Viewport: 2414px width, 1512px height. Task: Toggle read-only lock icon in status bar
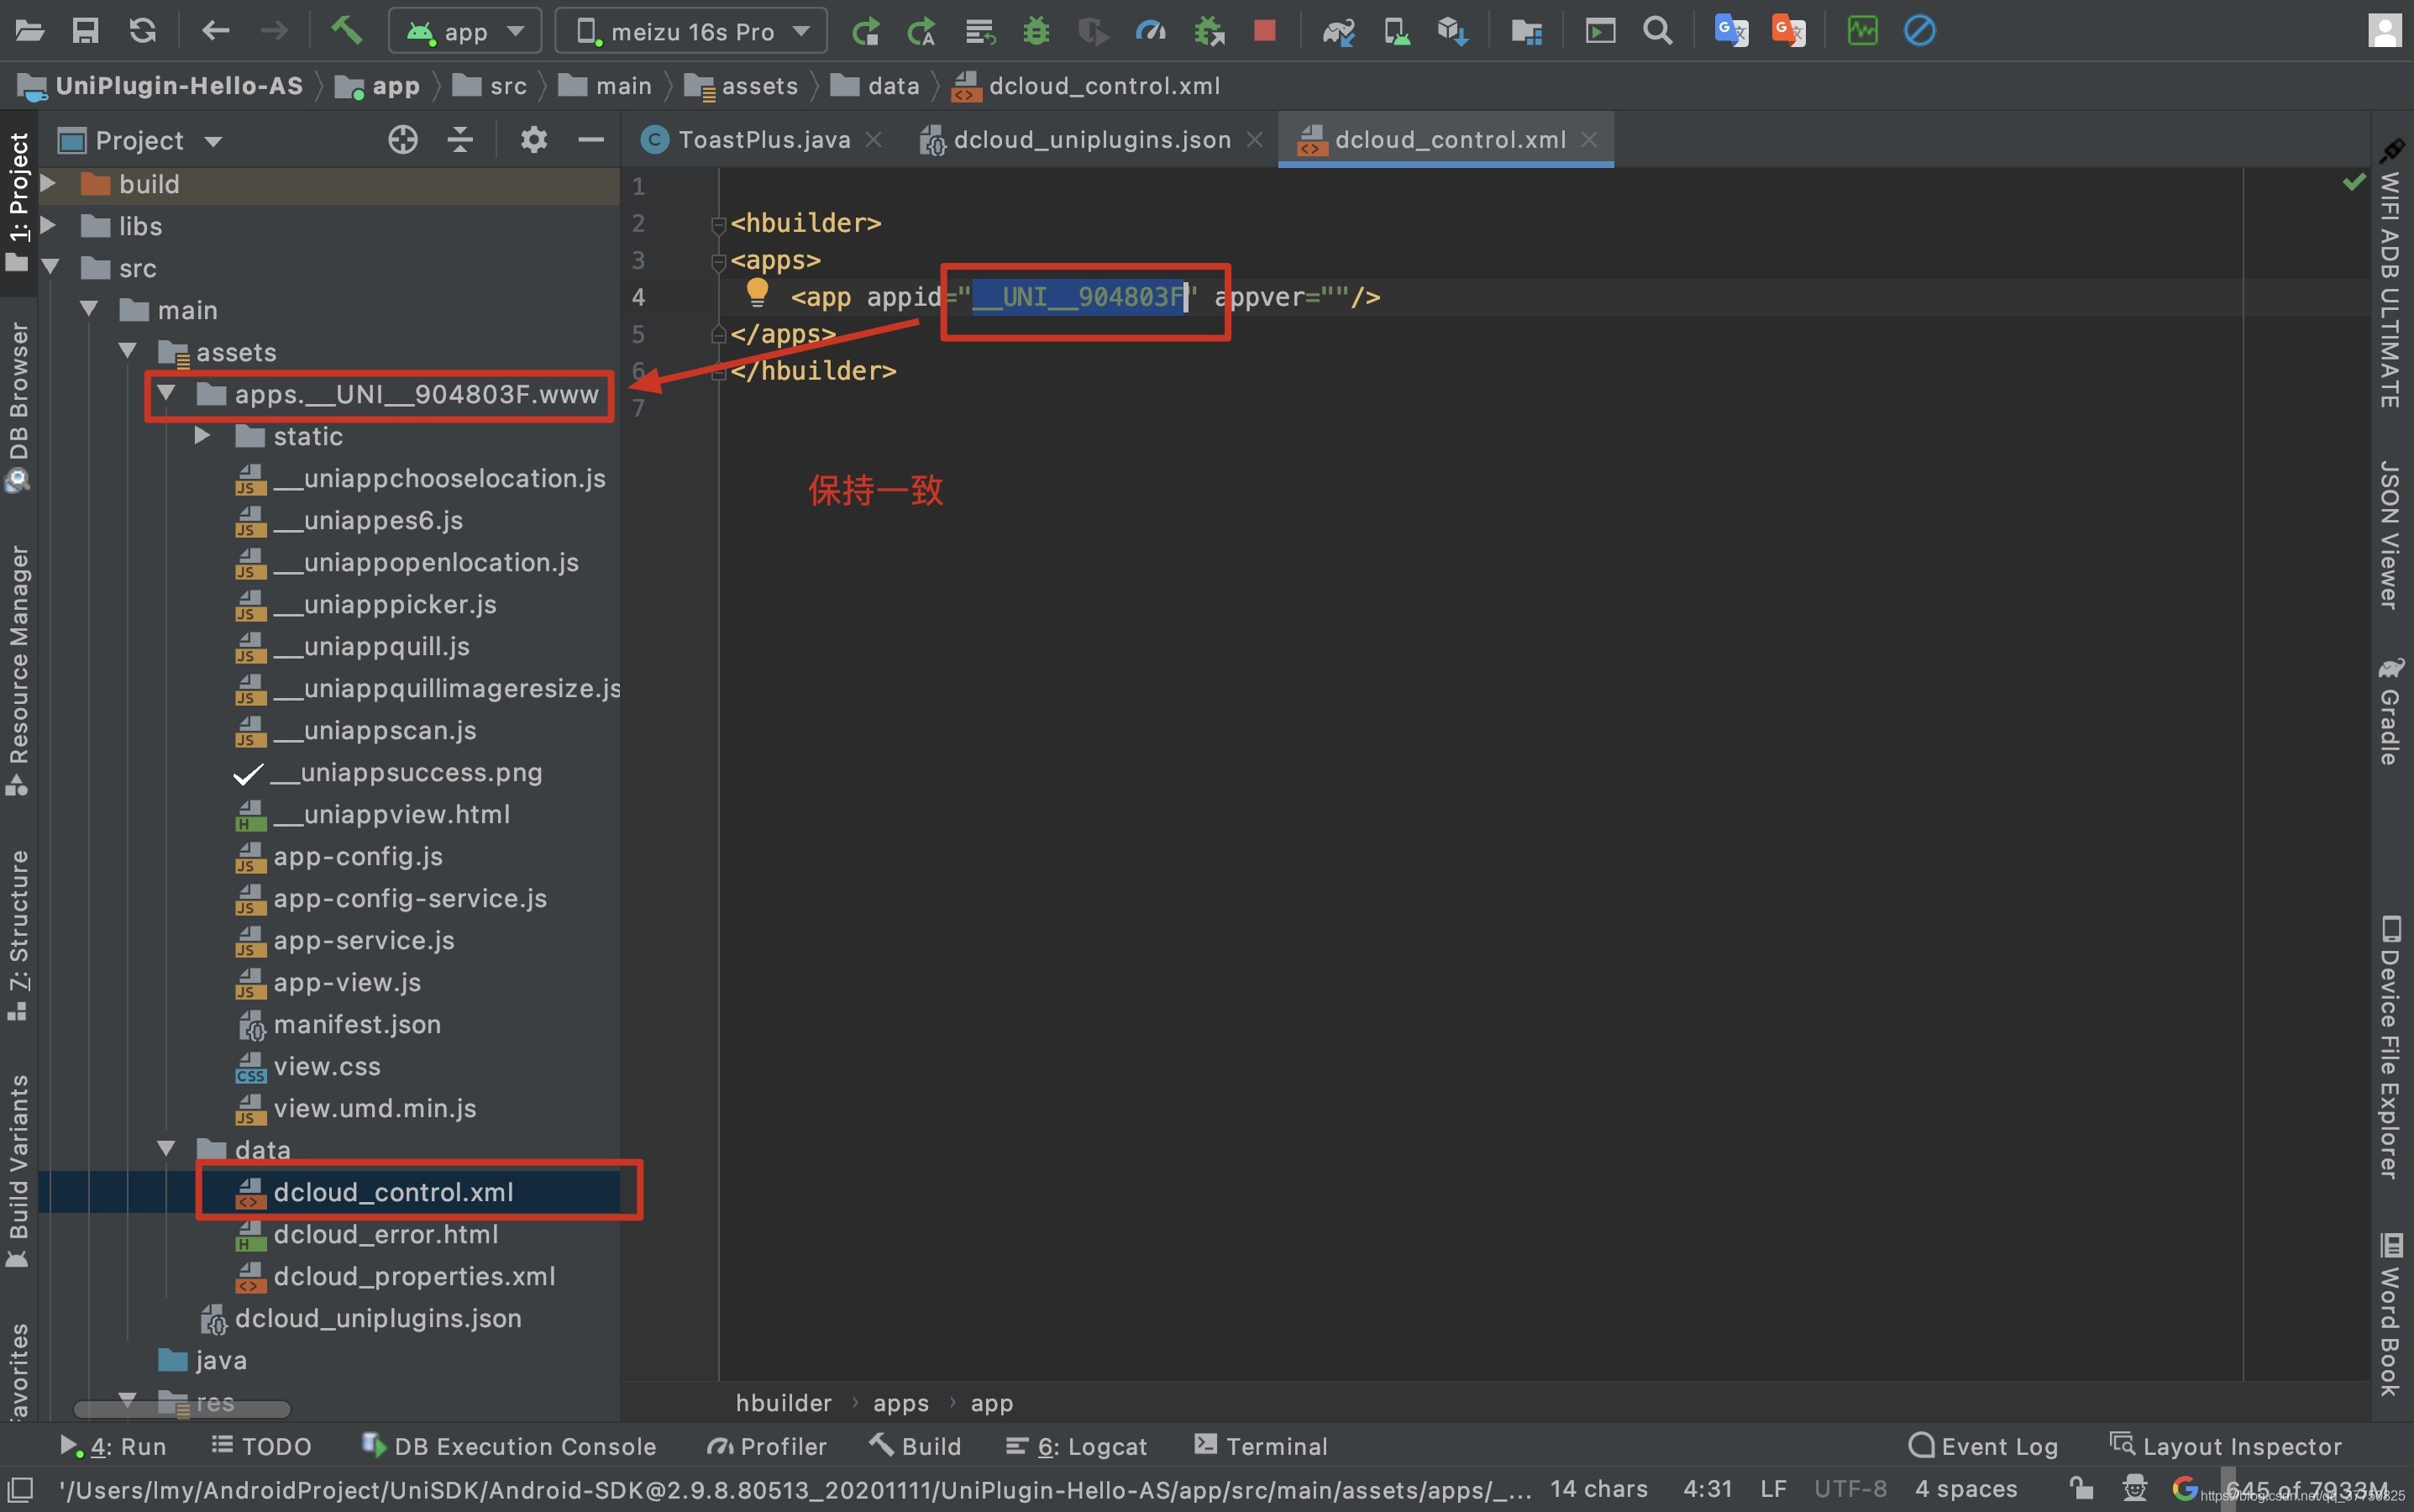click(x=2082, y=1488)
